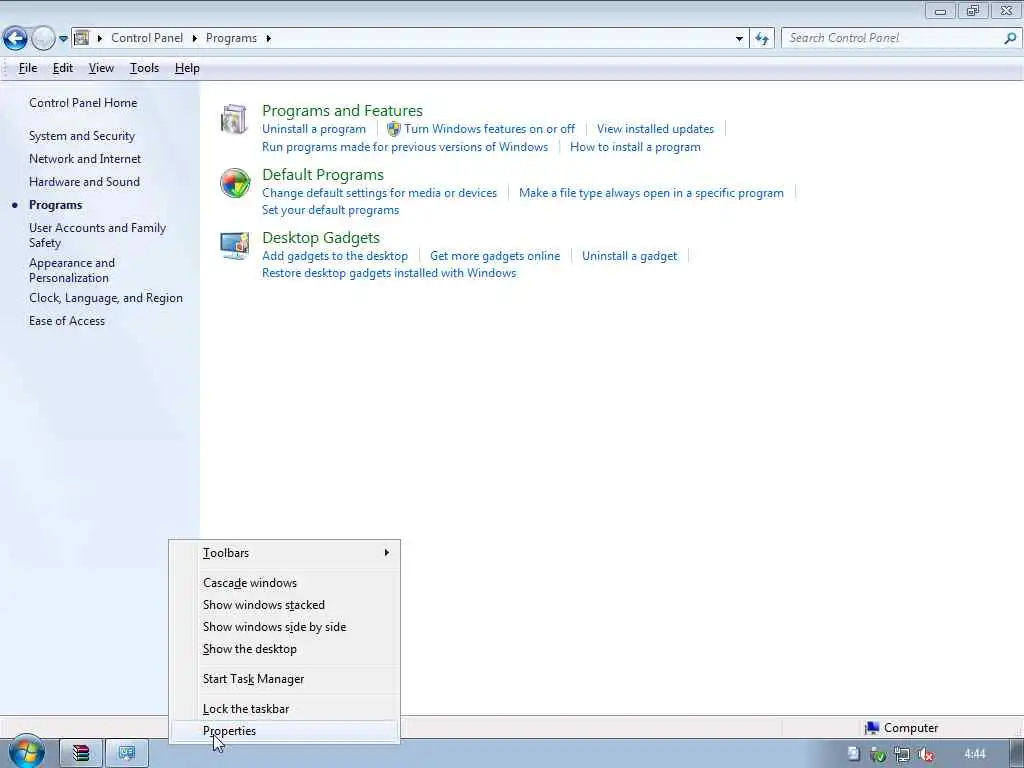Expand the arrow after Programs breadcrumb
Image resolution: width=1024 pixels, height=768 pixels.
pyautogui.click(x=268, y=39)
